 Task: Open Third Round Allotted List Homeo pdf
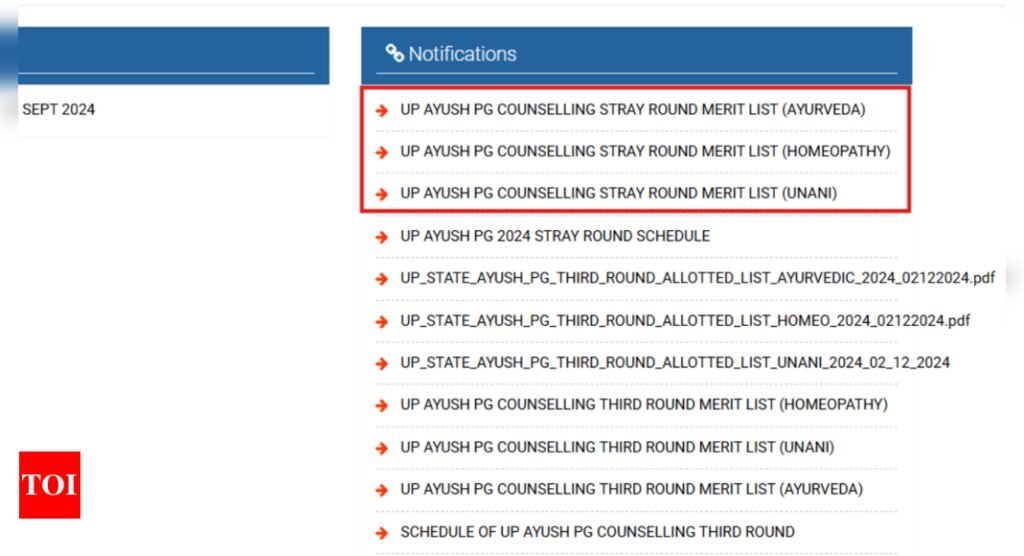(x=685, y=320)
